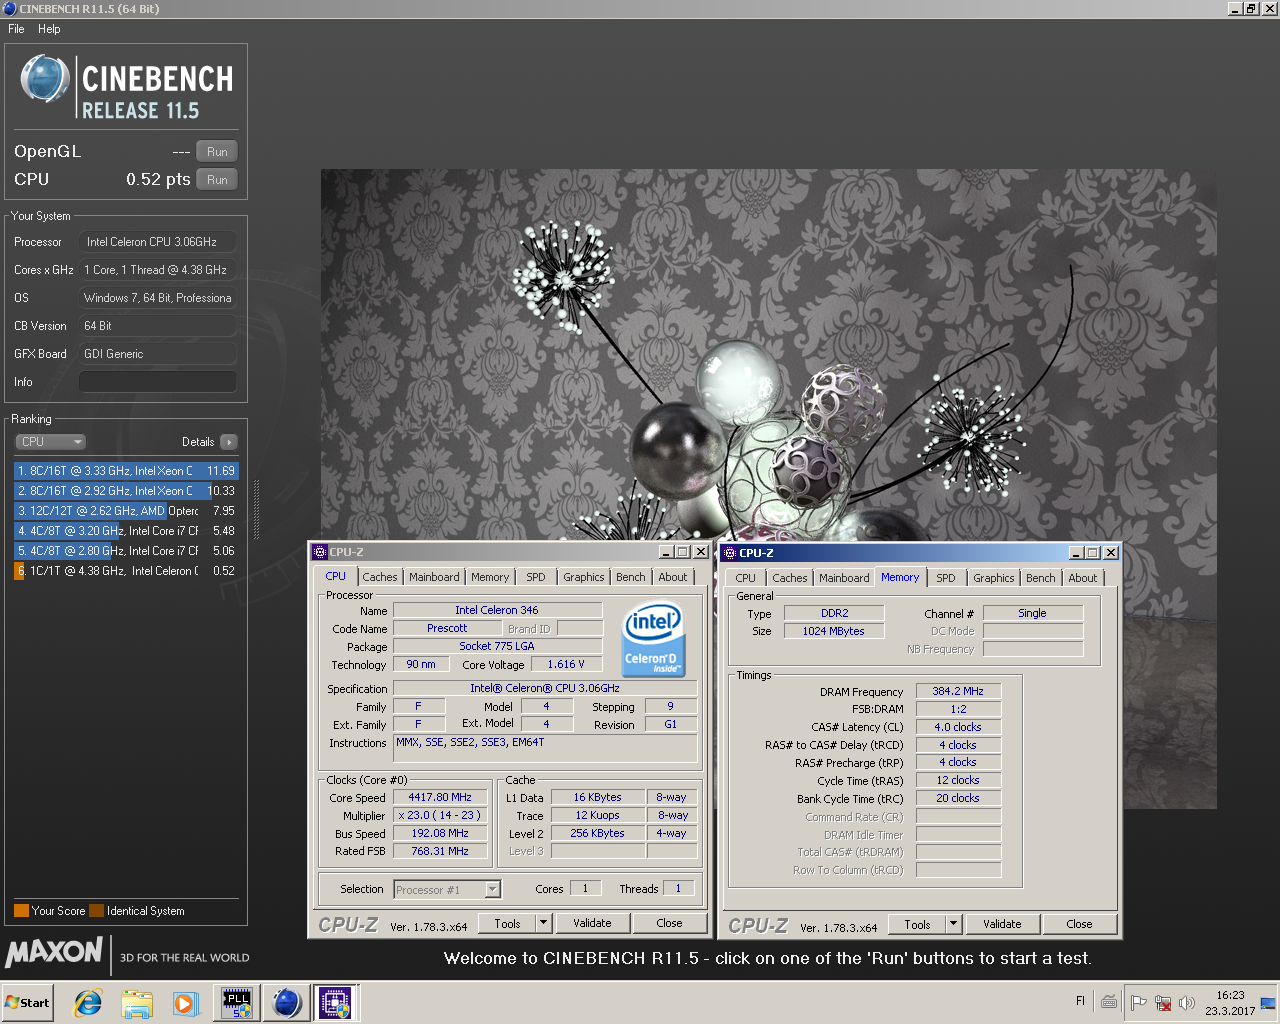Click left CPU-Z window title bar icon
The height and width of the screenshot is (1024, 1280).
coord(320,552)
